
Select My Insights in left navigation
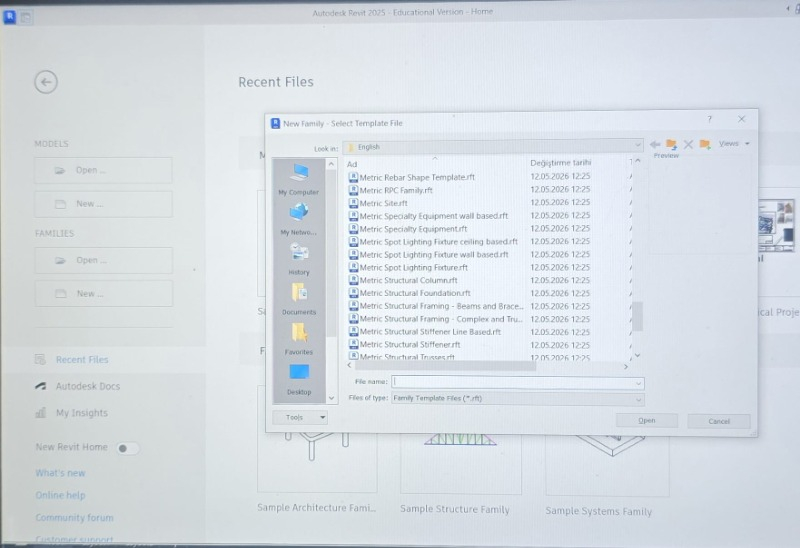[82, 413]
